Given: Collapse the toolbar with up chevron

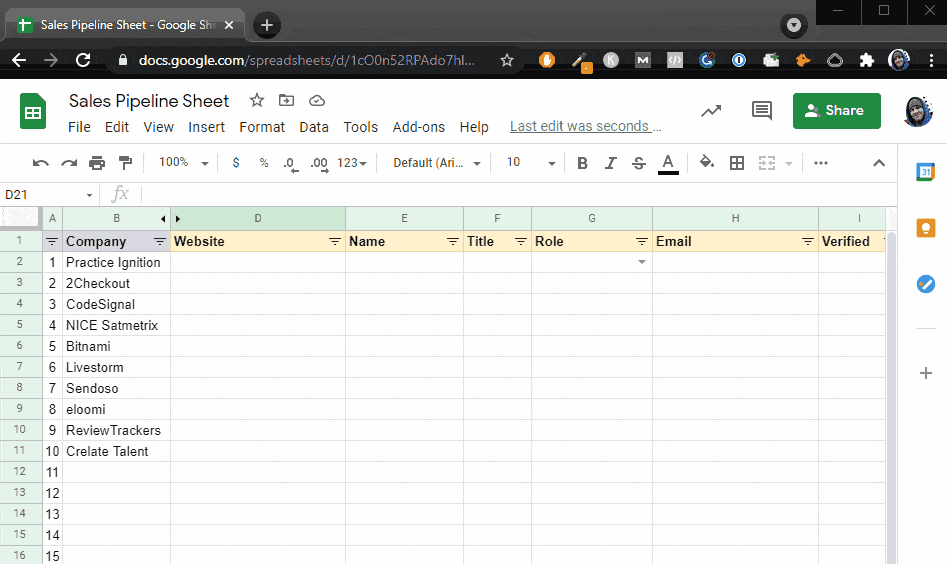Looking at the screenshot, I should [x=879, y=163].
